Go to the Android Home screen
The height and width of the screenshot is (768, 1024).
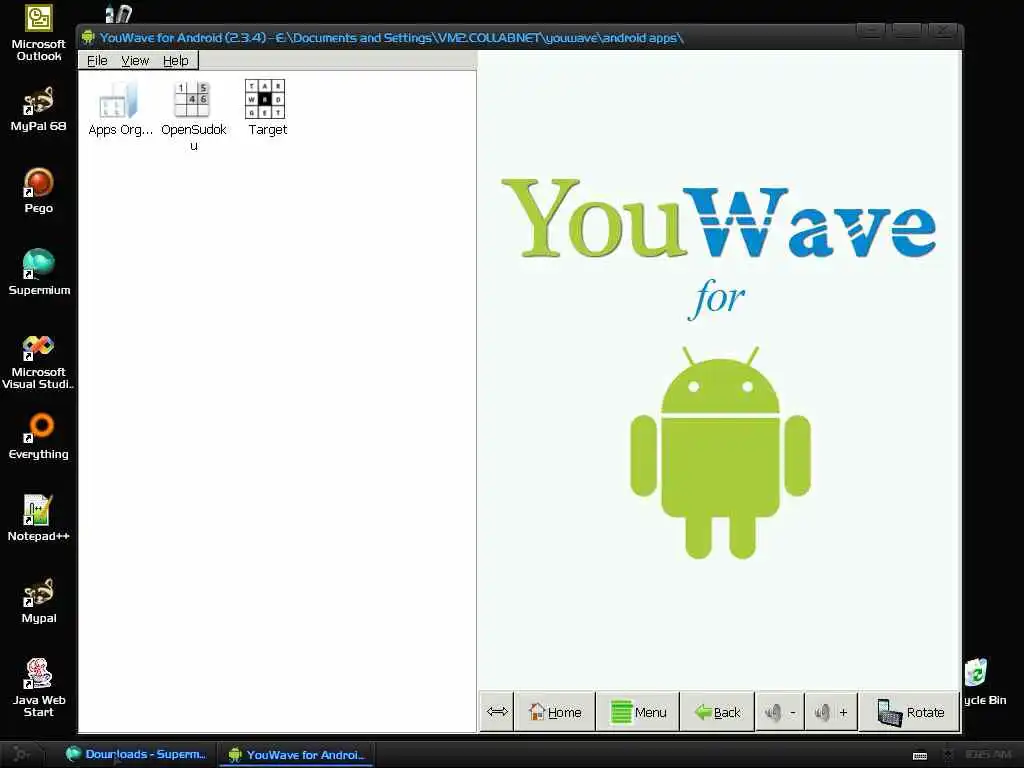[555, 712]
